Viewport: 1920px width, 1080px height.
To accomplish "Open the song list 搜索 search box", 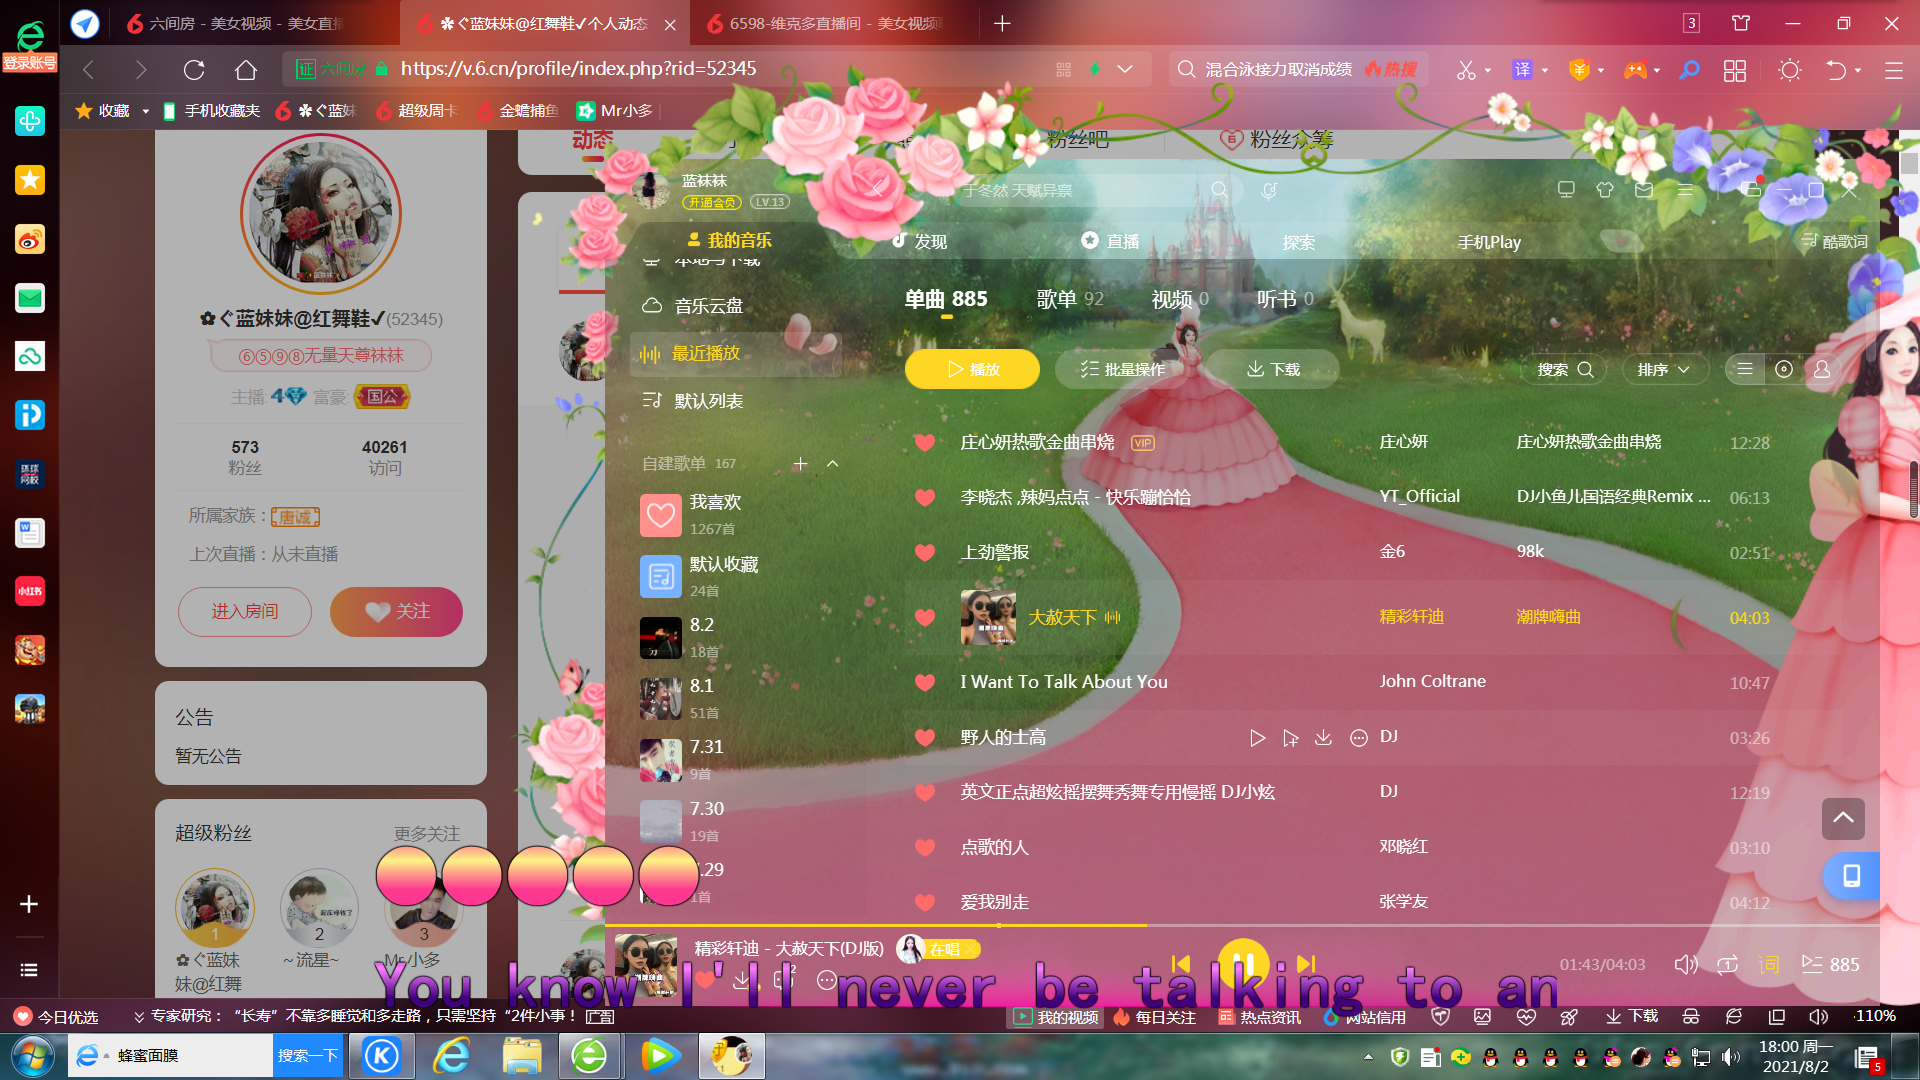I will (1564, 369).
